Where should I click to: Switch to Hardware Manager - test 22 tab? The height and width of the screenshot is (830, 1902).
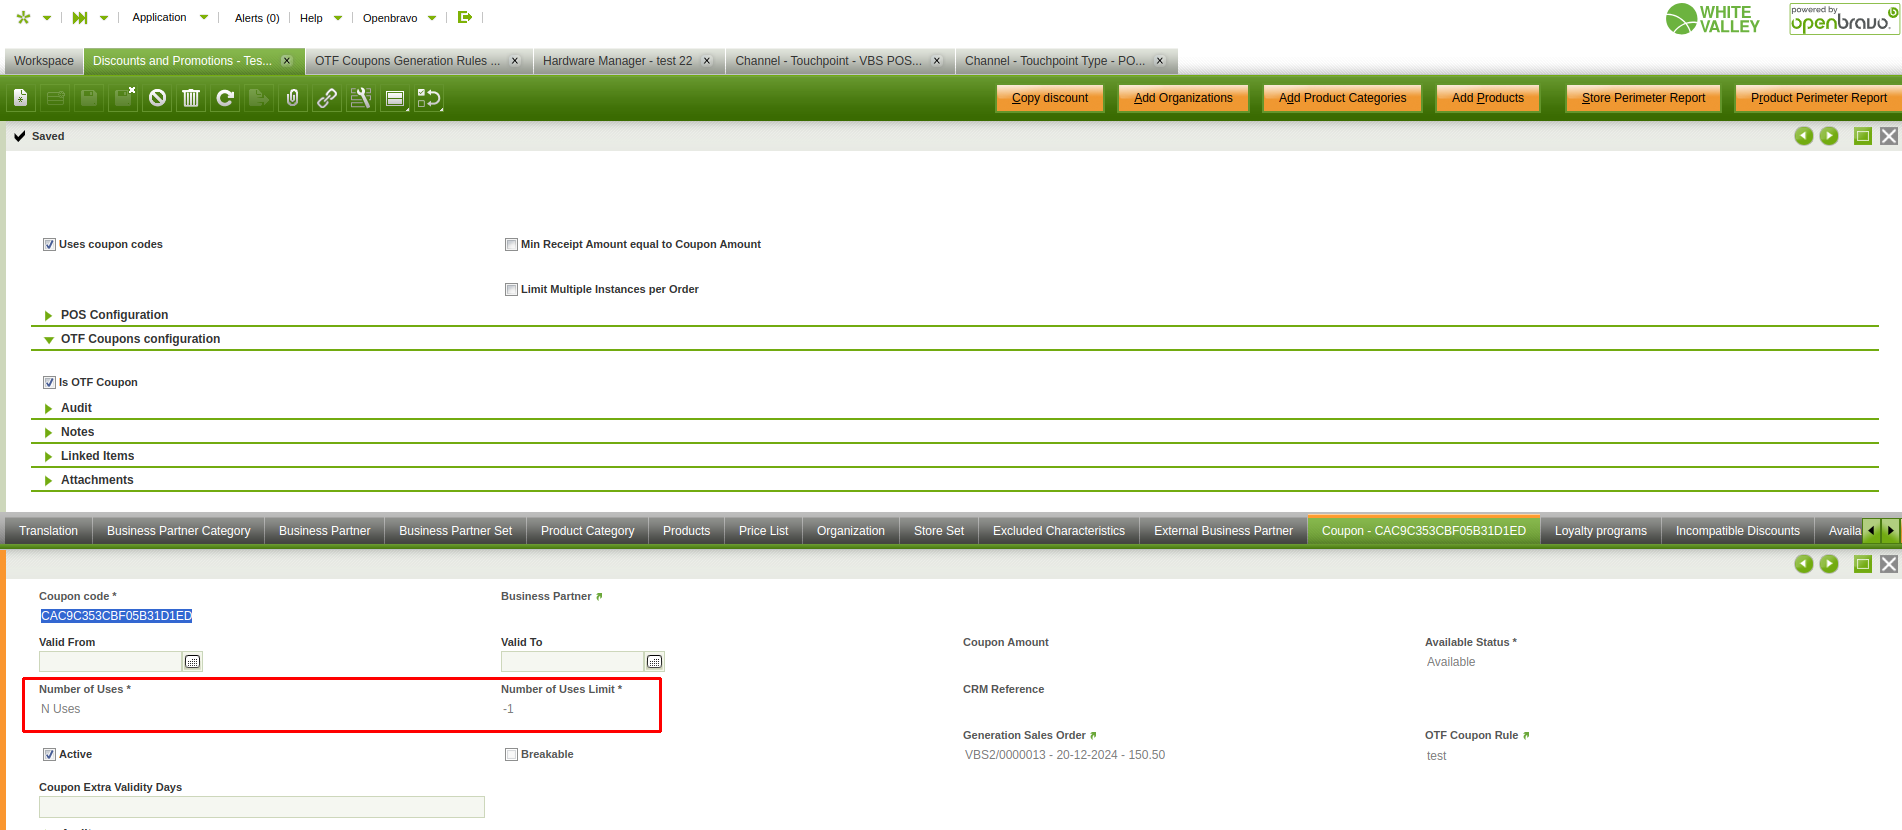(618, 61)
